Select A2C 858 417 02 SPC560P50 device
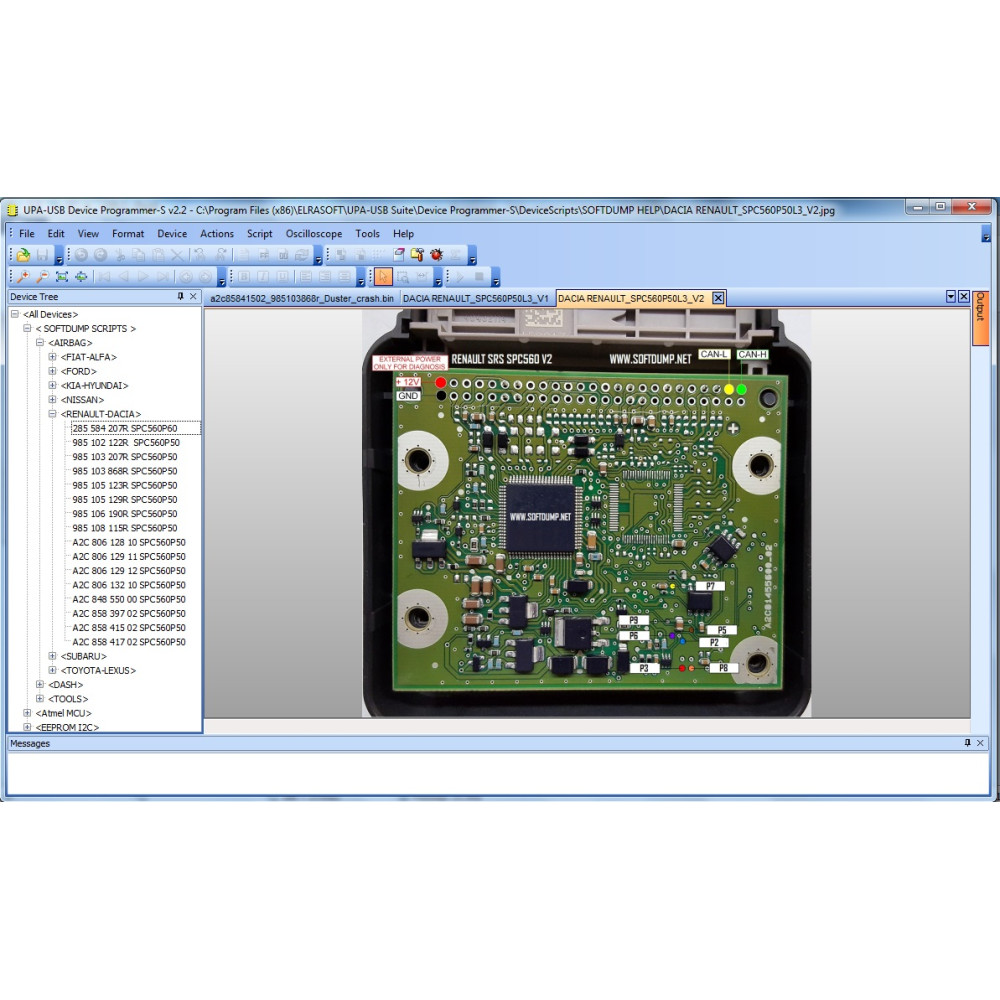 click(x=129, y=642)
